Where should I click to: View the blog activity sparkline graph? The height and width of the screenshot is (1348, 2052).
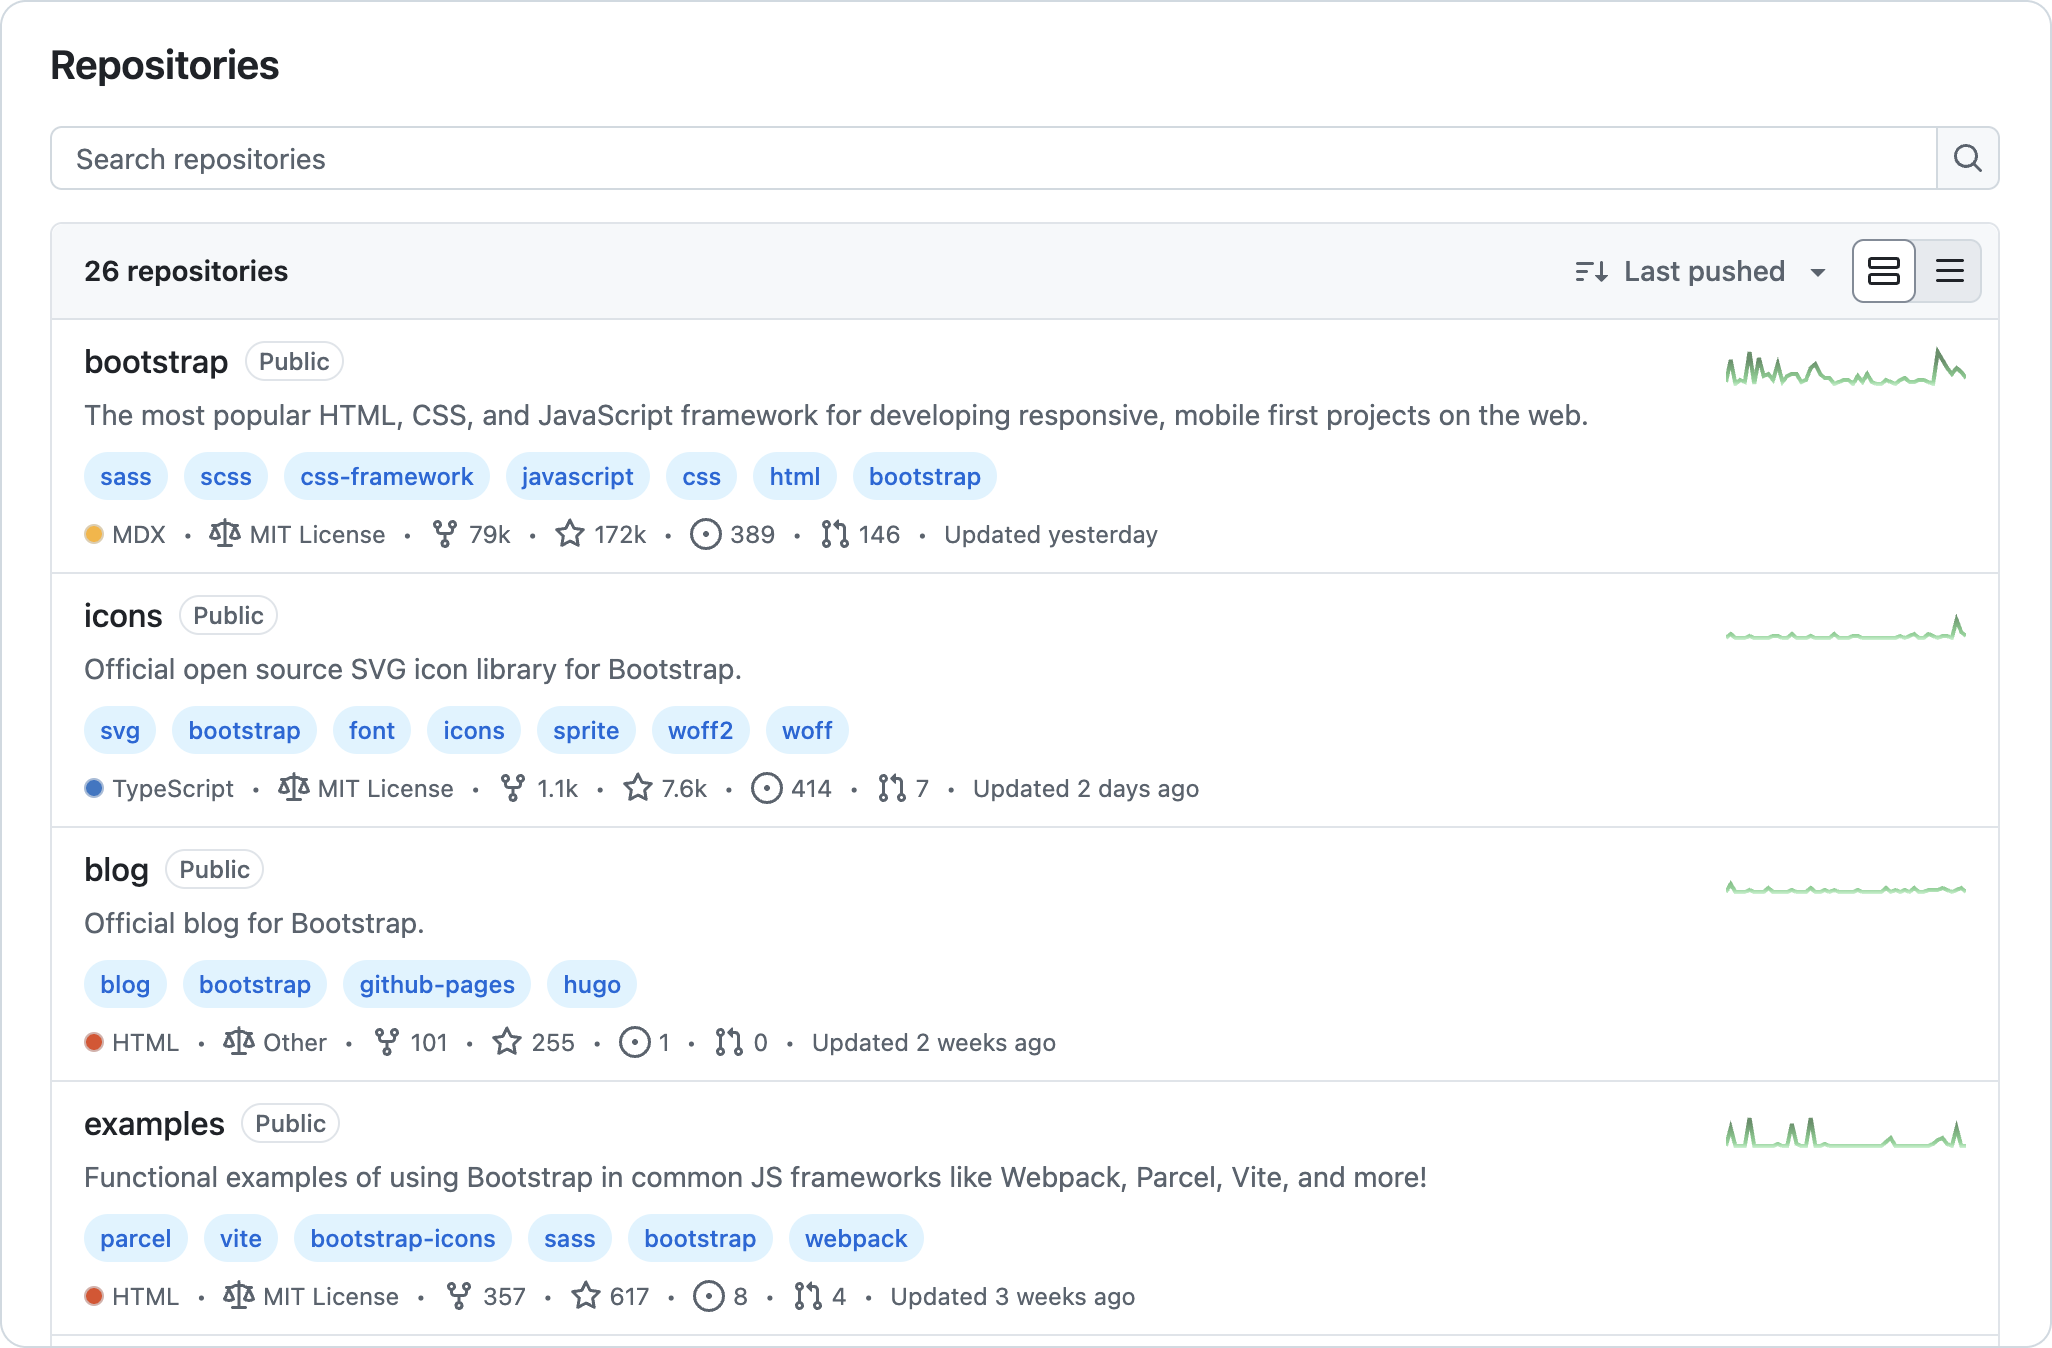click(x=1846, y=887)
